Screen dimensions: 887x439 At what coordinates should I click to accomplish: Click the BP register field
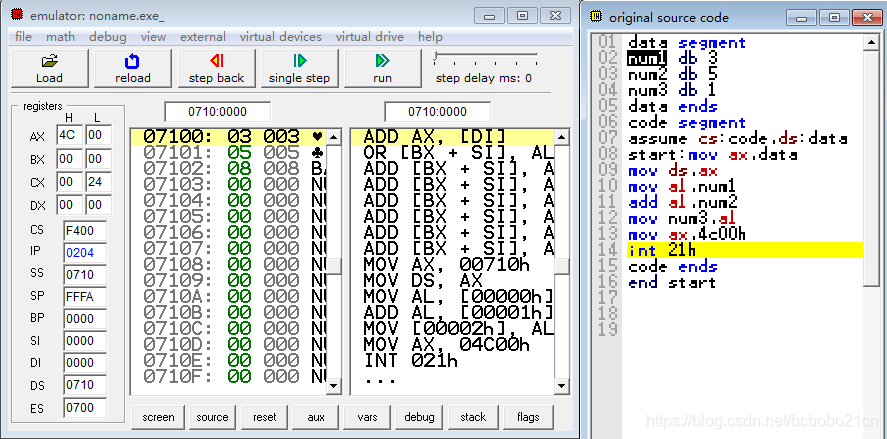pos(85,319)
